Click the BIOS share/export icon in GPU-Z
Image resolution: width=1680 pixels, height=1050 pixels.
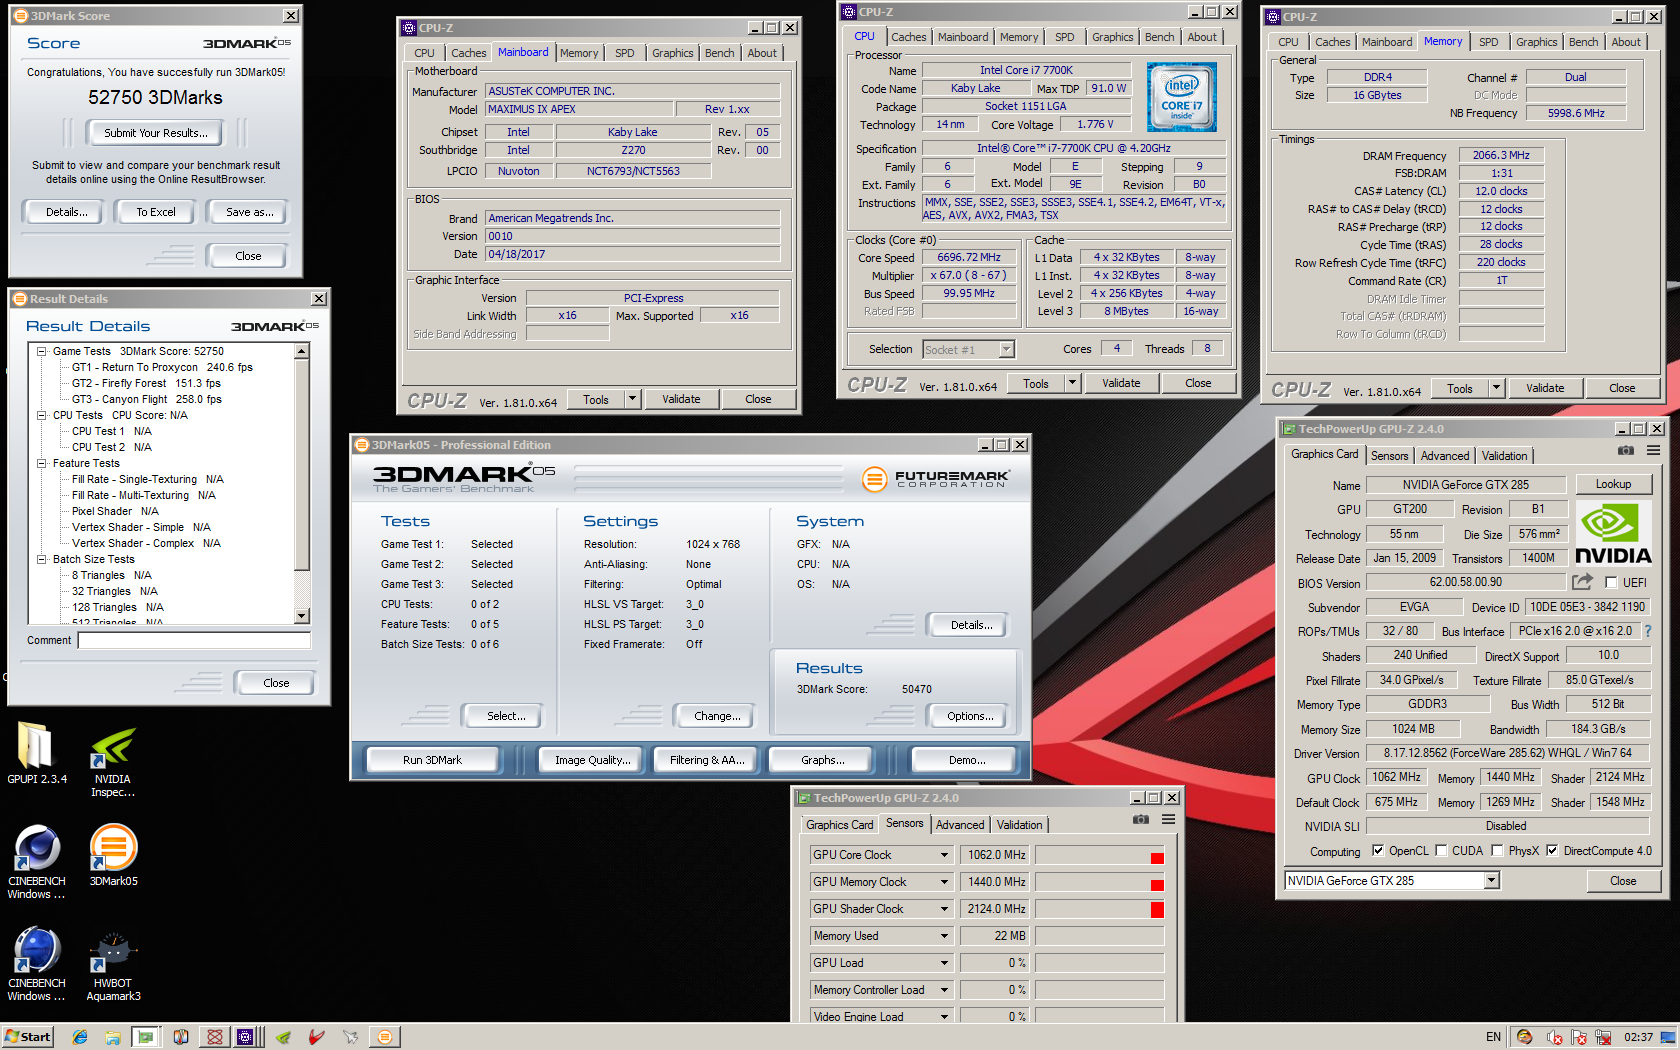coord(1582,581)
